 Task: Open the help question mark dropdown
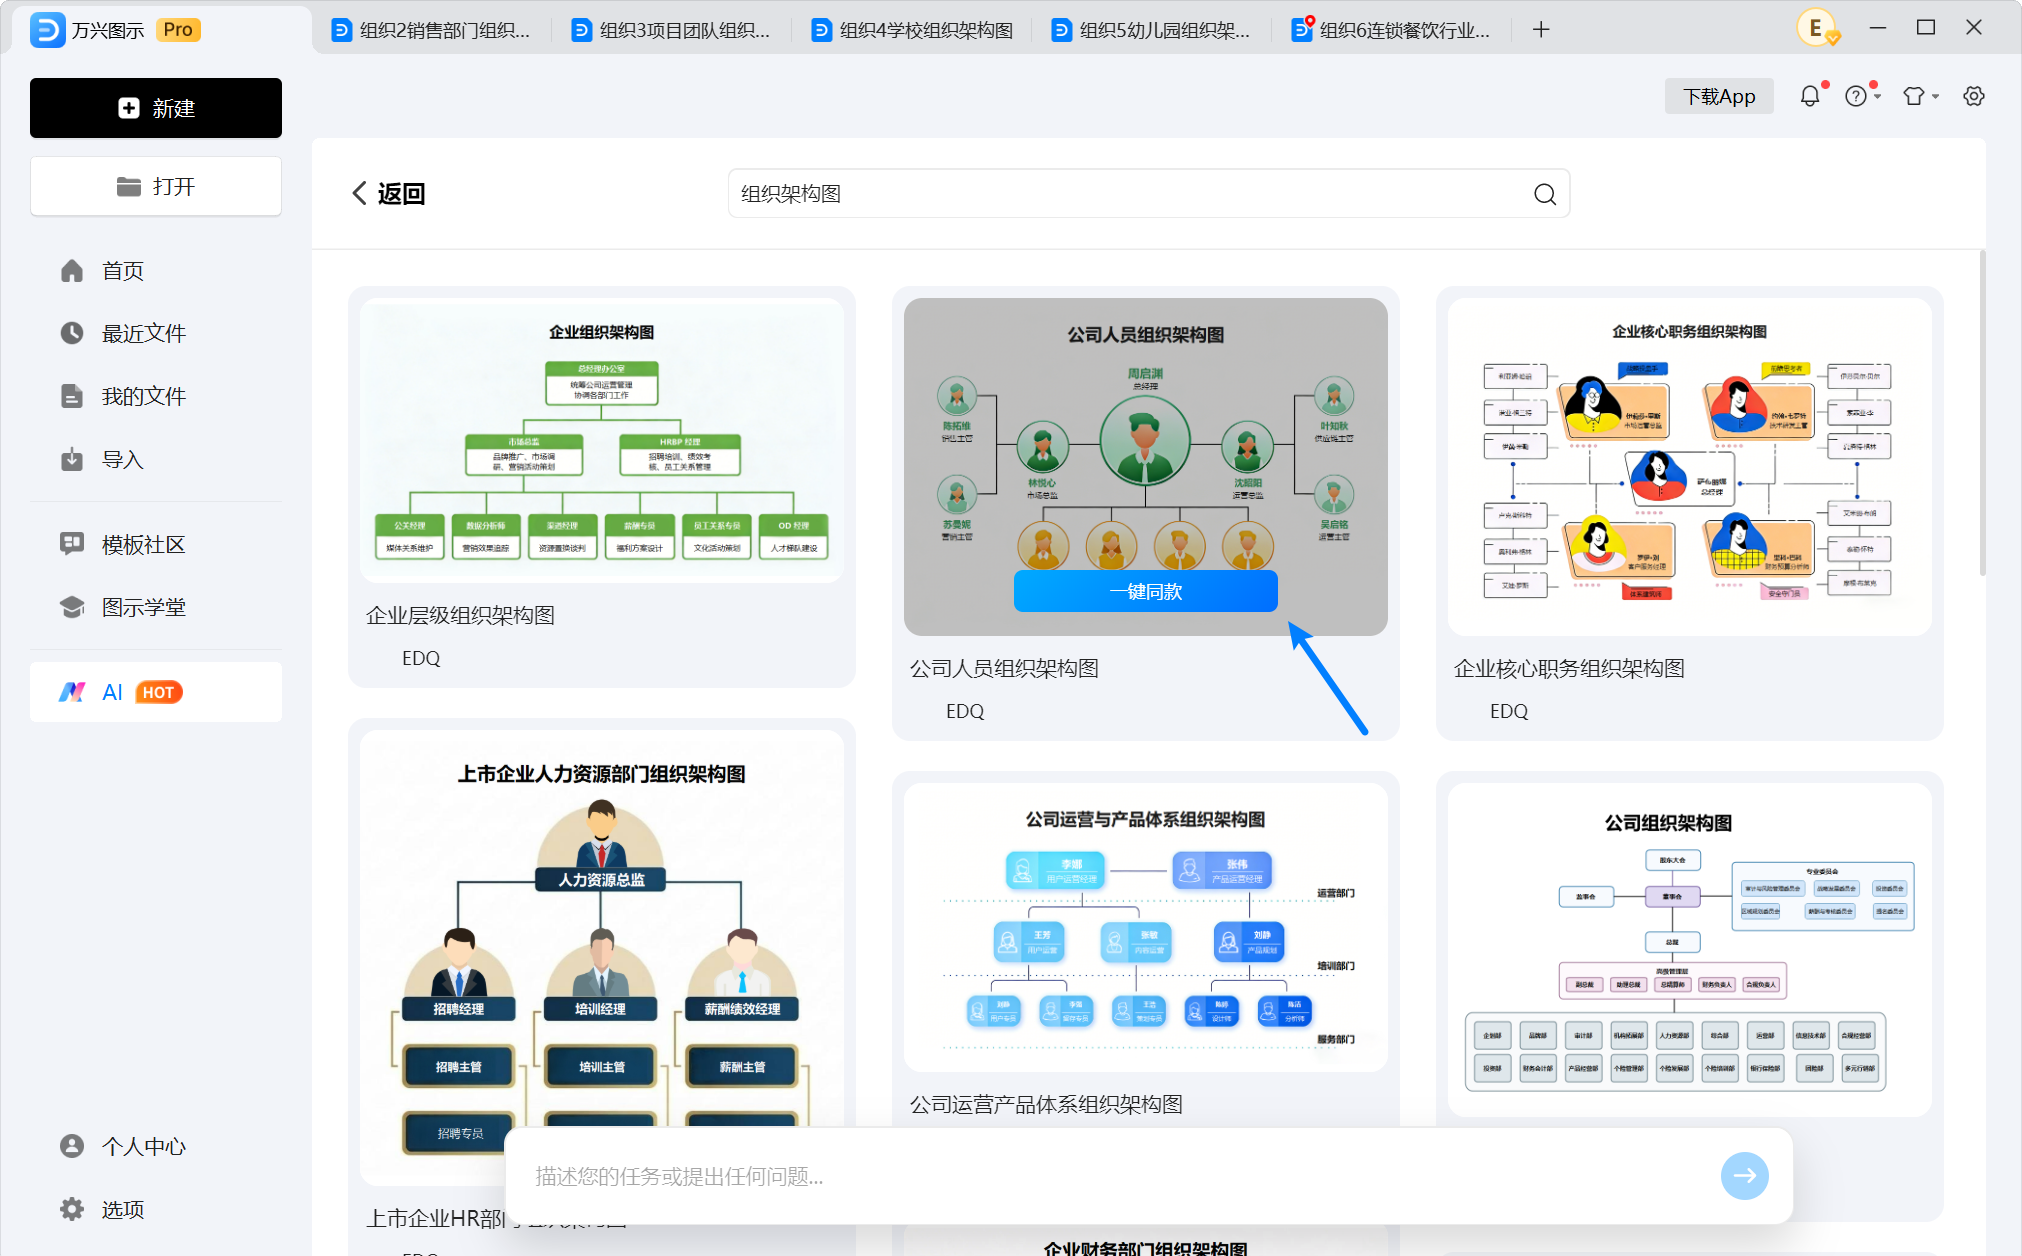[x=1862, y=96]
